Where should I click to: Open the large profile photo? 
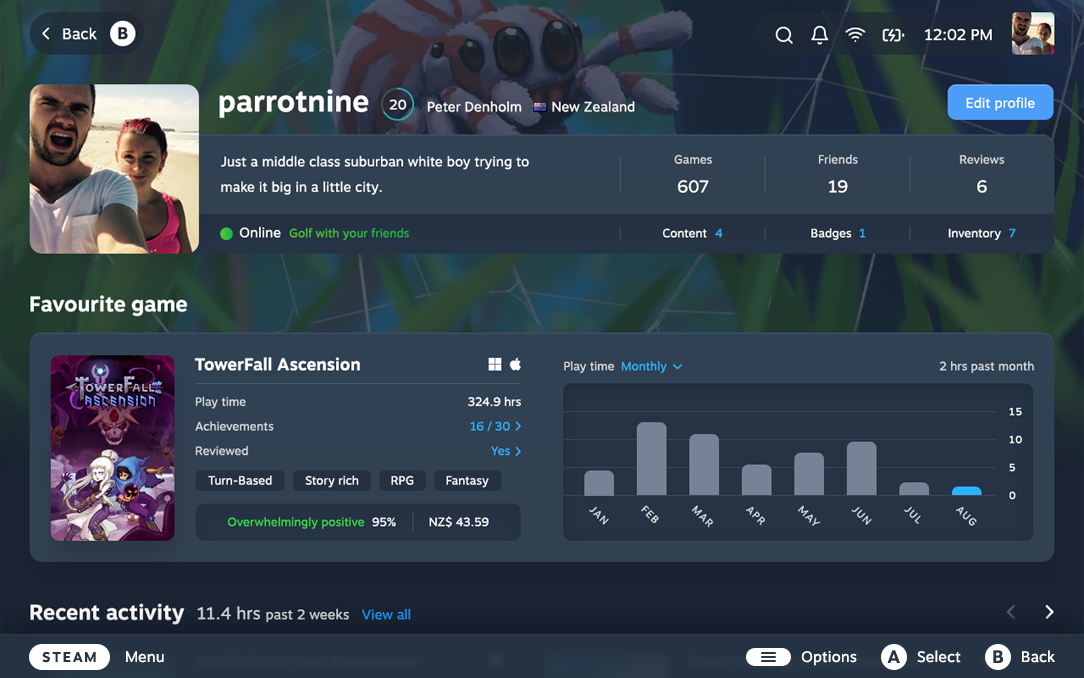(114, 169)
